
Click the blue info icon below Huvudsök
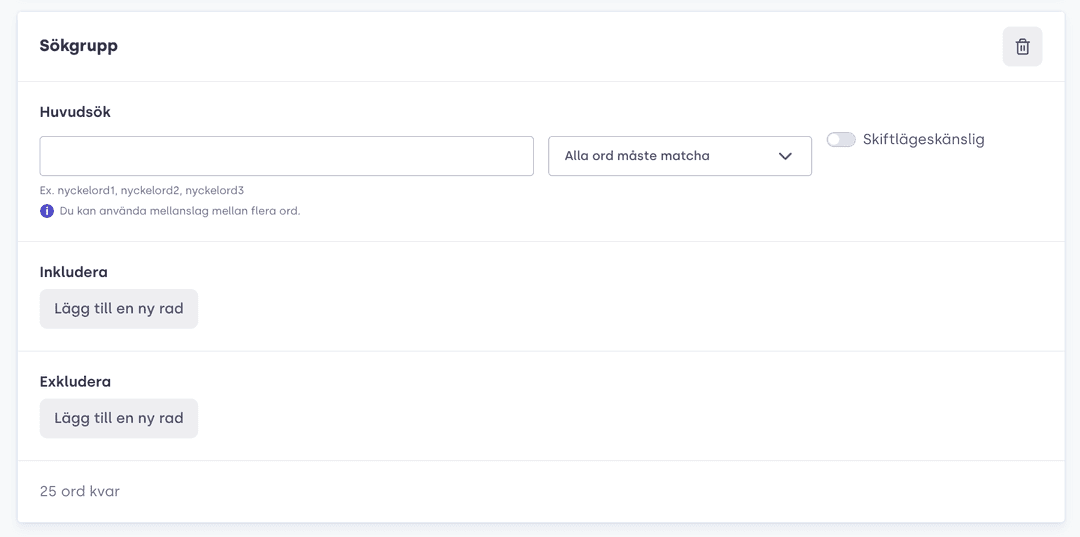(47, 211)
